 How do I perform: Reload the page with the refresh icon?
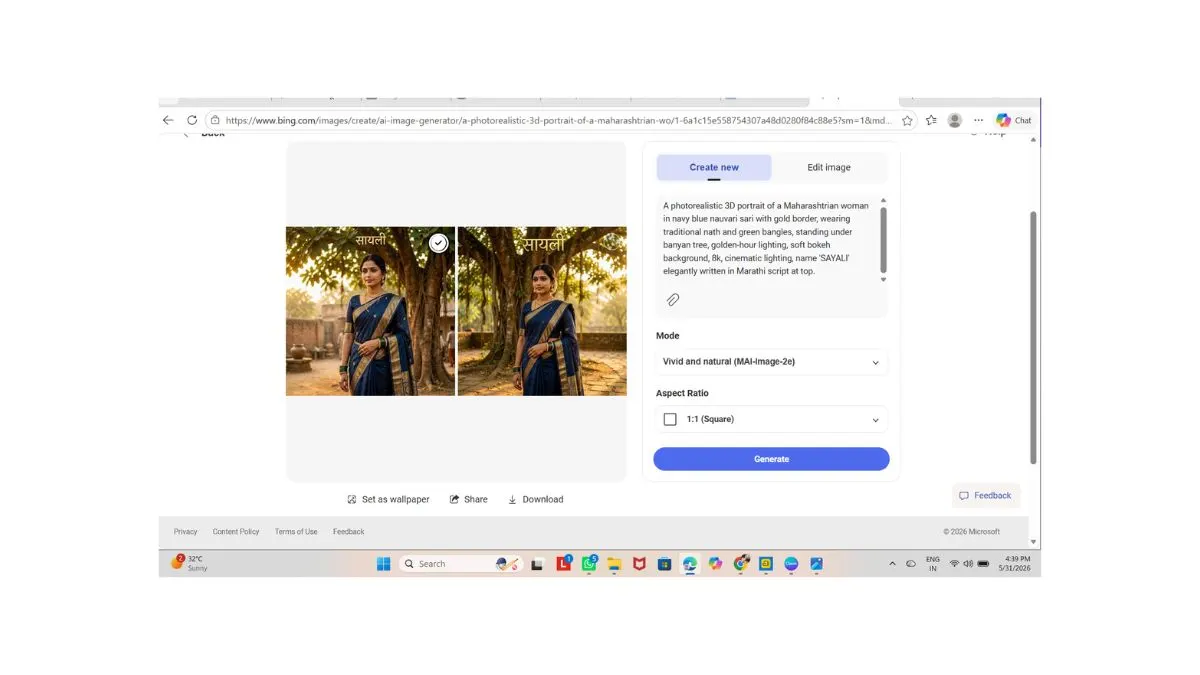pyautogui.click(x=192, y=120)
